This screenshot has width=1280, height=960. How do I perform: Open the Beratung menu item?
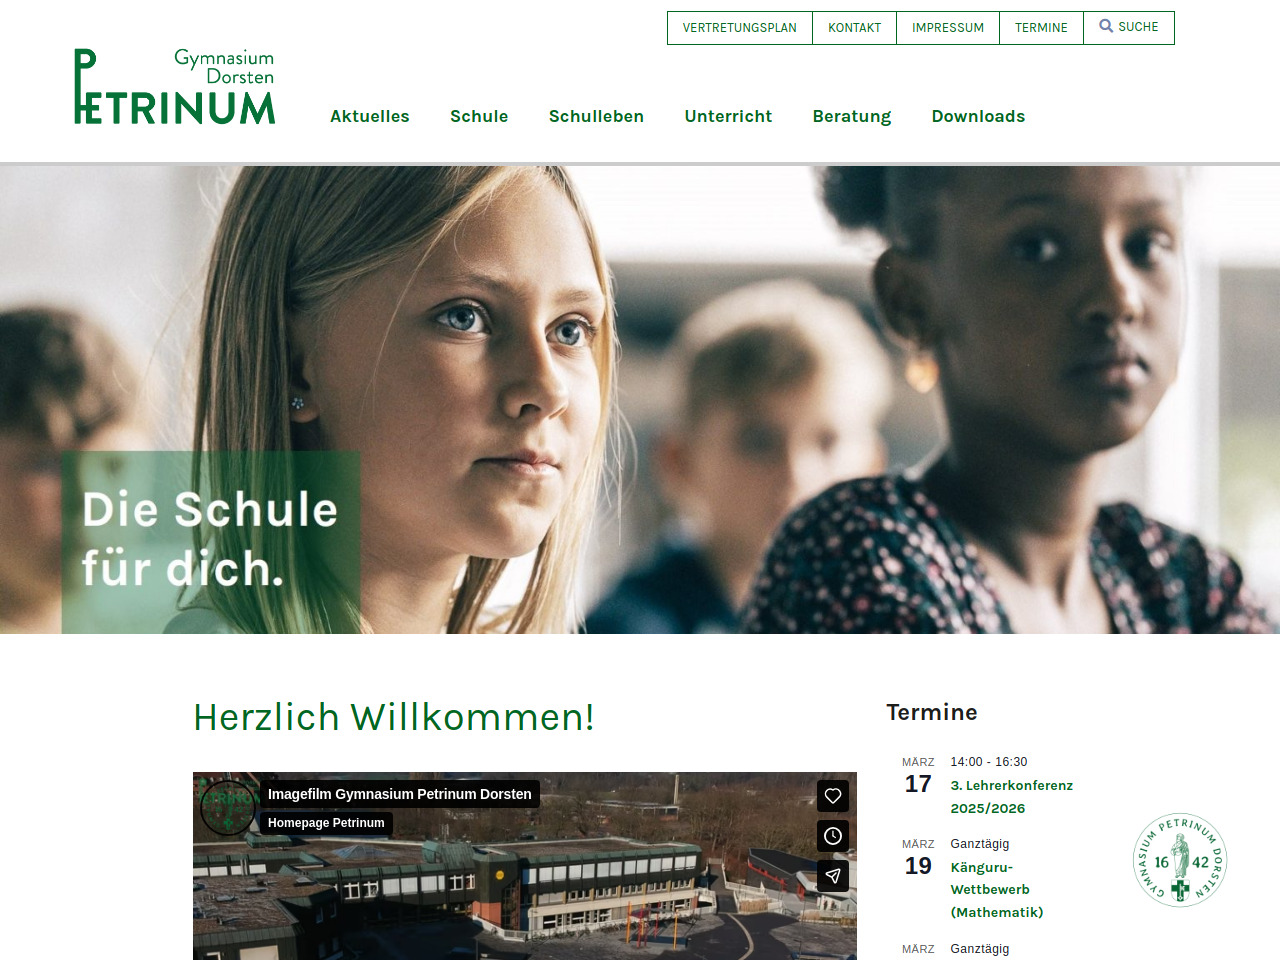click(852, 116)
